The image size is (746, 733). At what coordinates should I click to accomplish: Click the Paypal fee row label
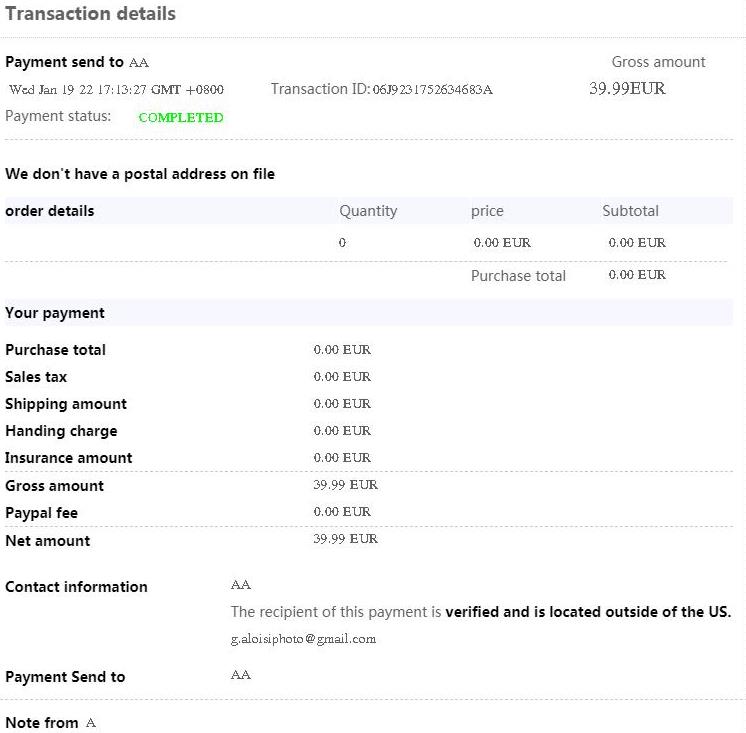[41, 513]
